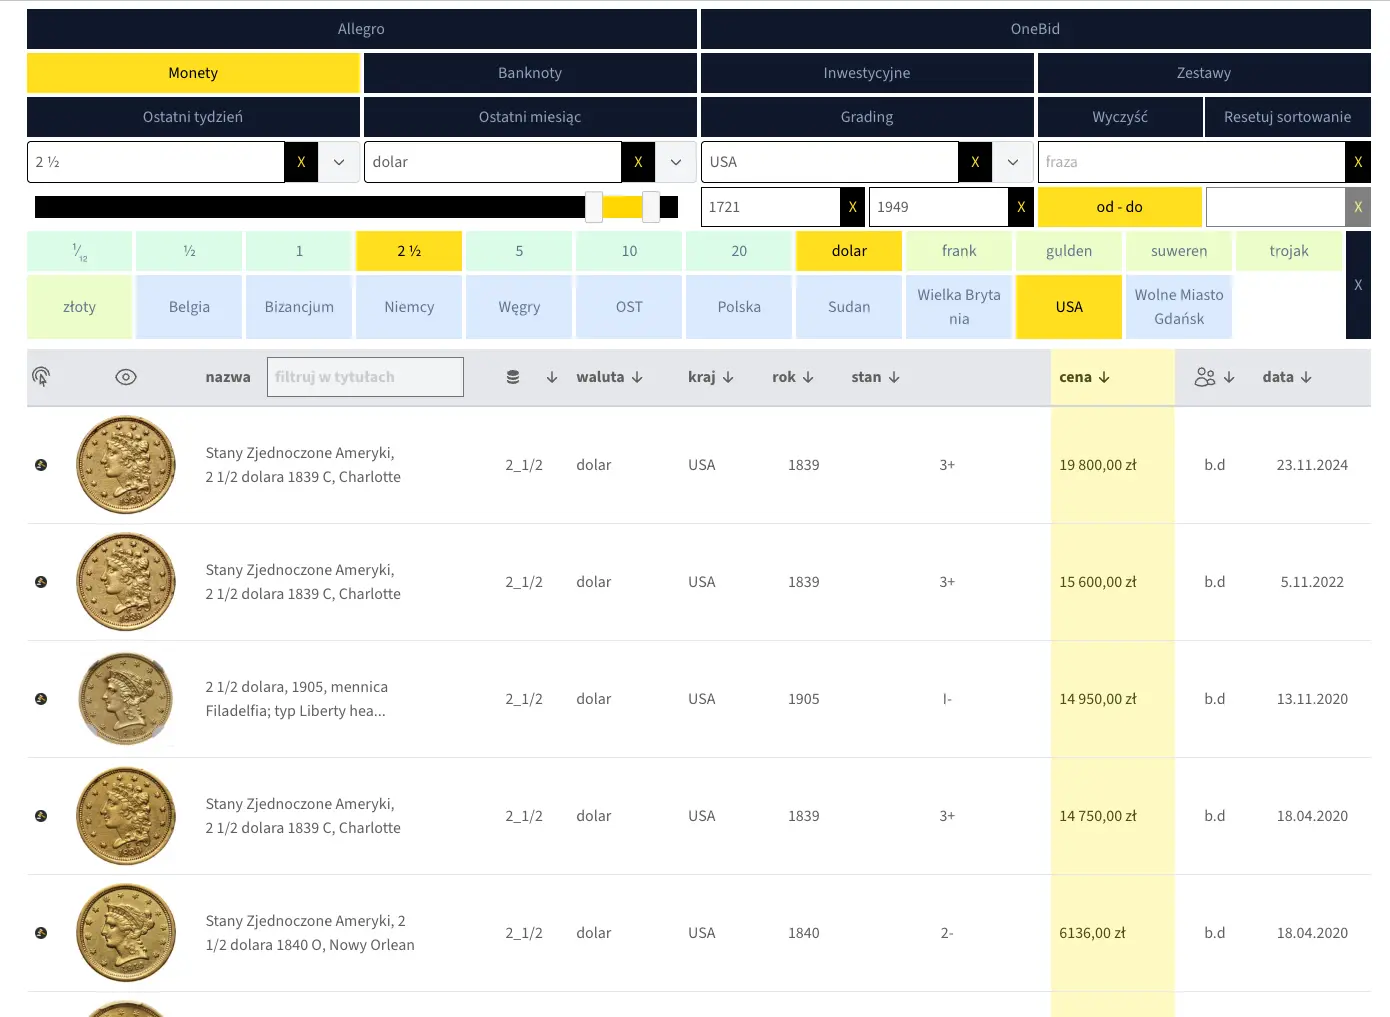
Task: Click the people icon column header
Action: pyautogui.click(x=1205, y=377)
